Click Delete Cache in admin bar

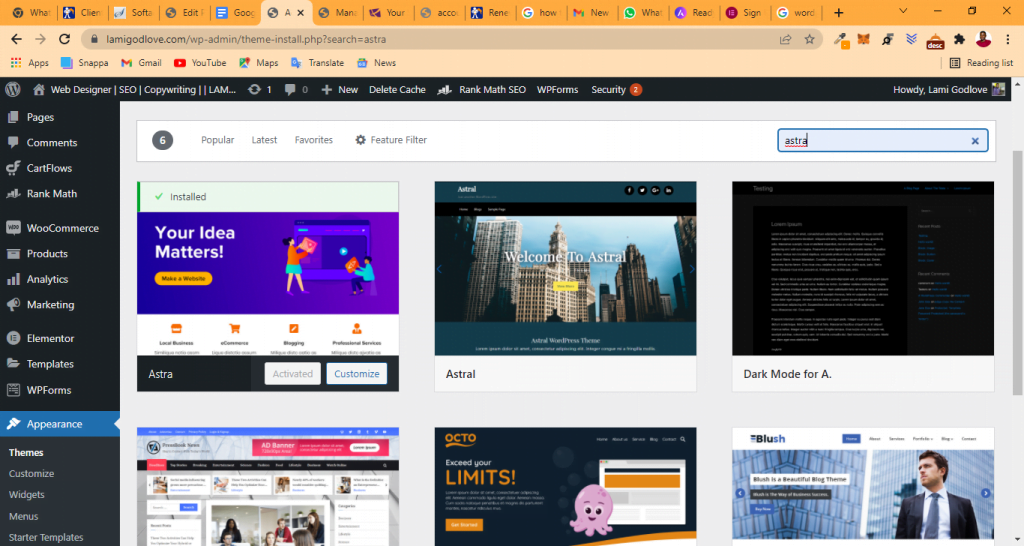(397, 89)
